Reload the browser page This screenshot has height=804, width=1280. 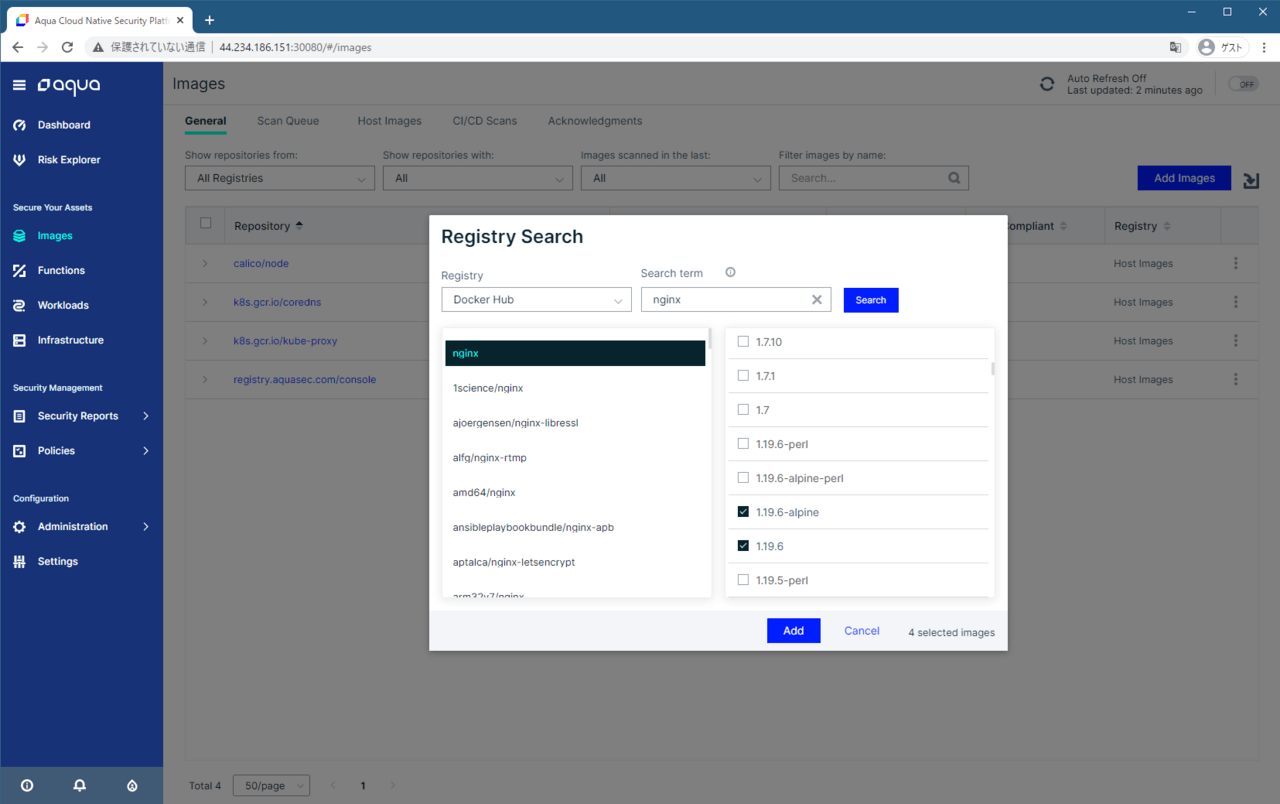pos(67,47)
